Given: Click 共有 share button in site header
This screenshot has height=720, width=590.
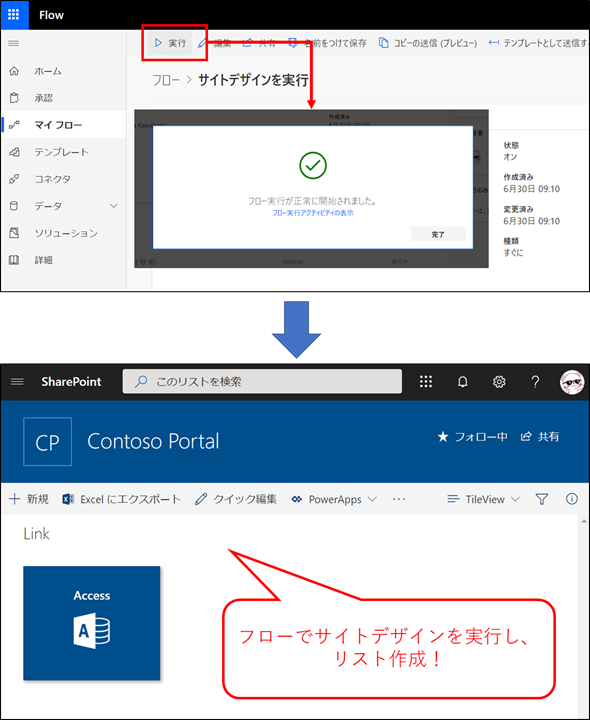Looking at the screenshot, I should tap(540, 437).
